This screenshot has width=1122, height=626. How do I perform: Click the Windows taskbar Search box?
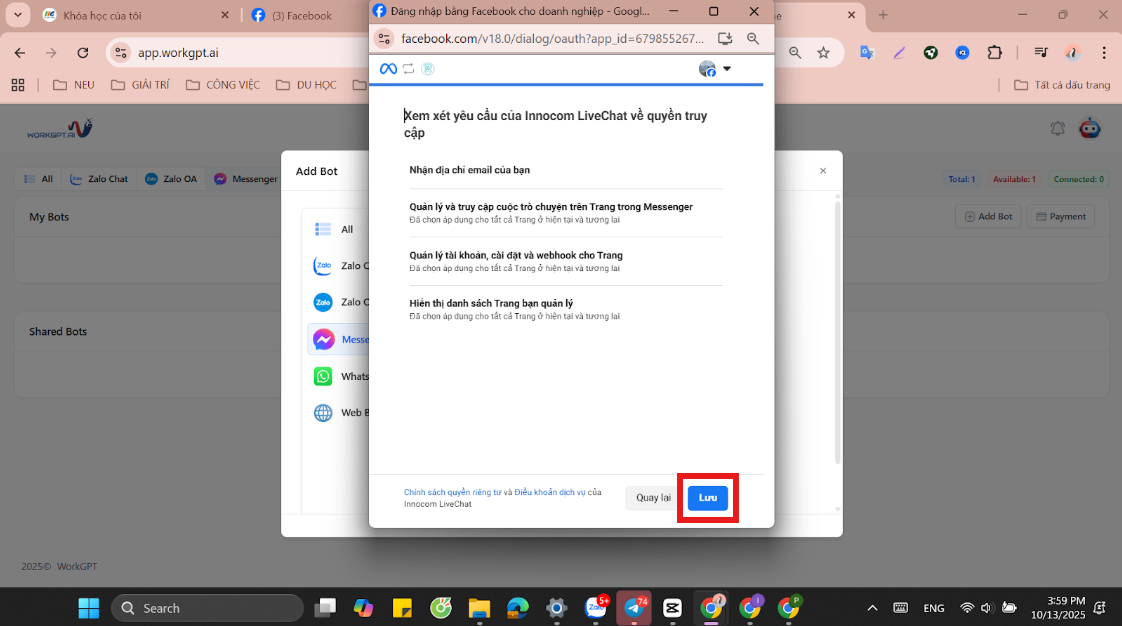pyautogui.click(x=207, y=608)
